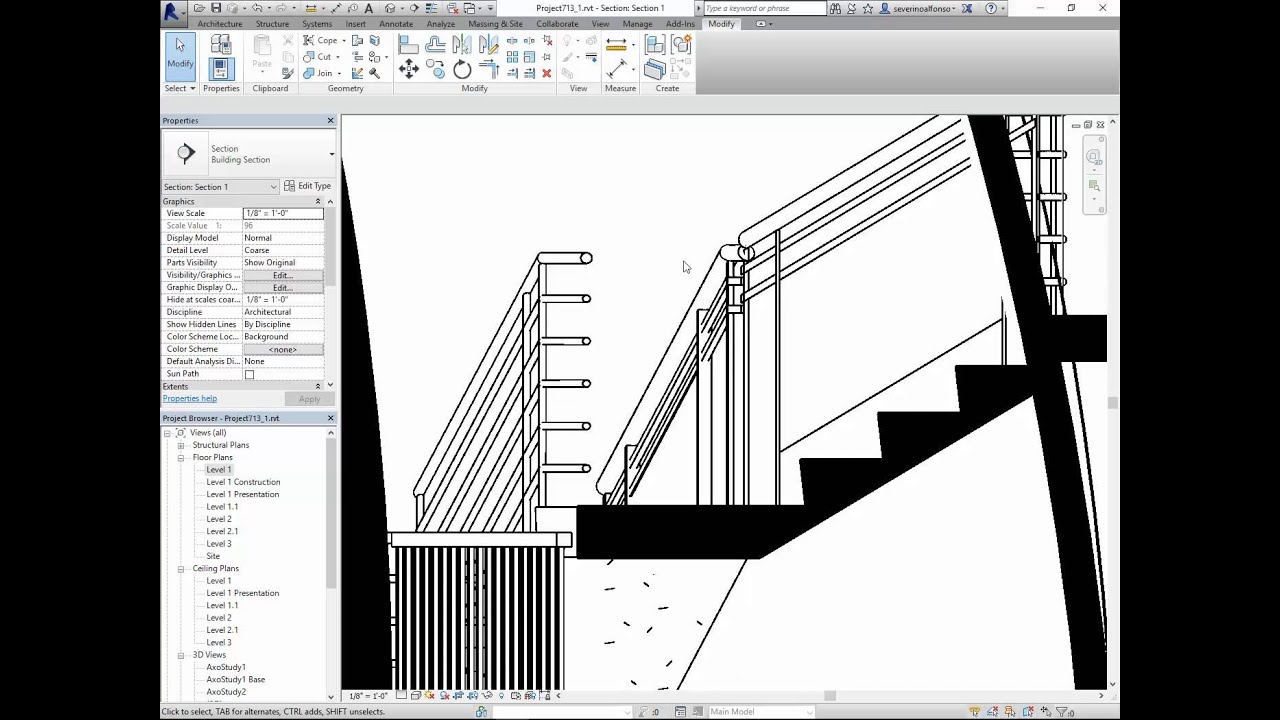Open the Architecture ribbon tab
1280x720 pixels.
click(220, 24)
